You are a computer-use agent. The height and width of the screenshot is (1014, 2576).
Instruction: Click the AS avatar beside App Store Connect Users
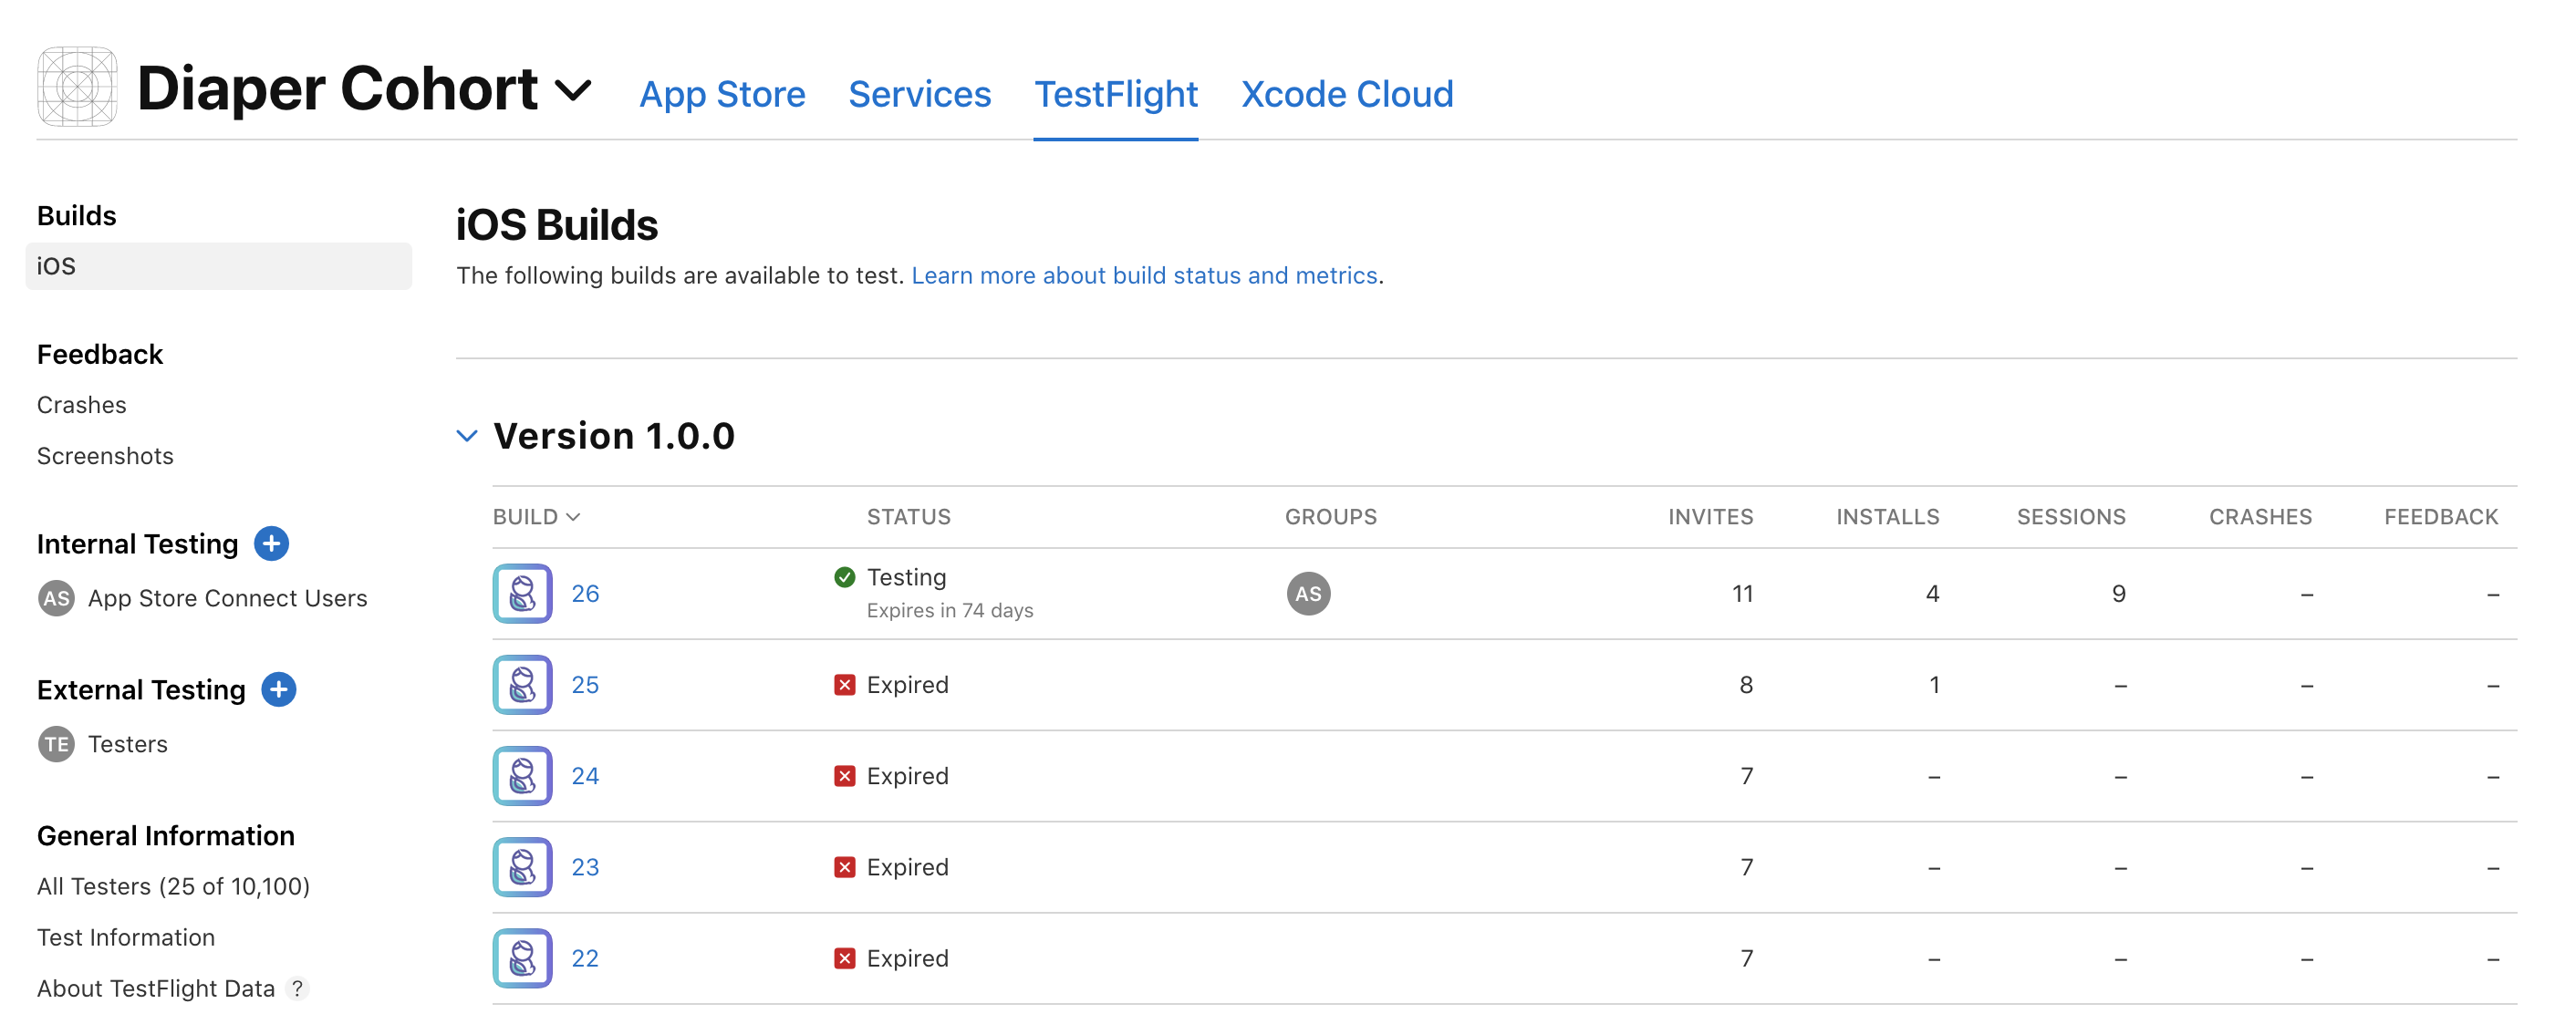point(56,598)
